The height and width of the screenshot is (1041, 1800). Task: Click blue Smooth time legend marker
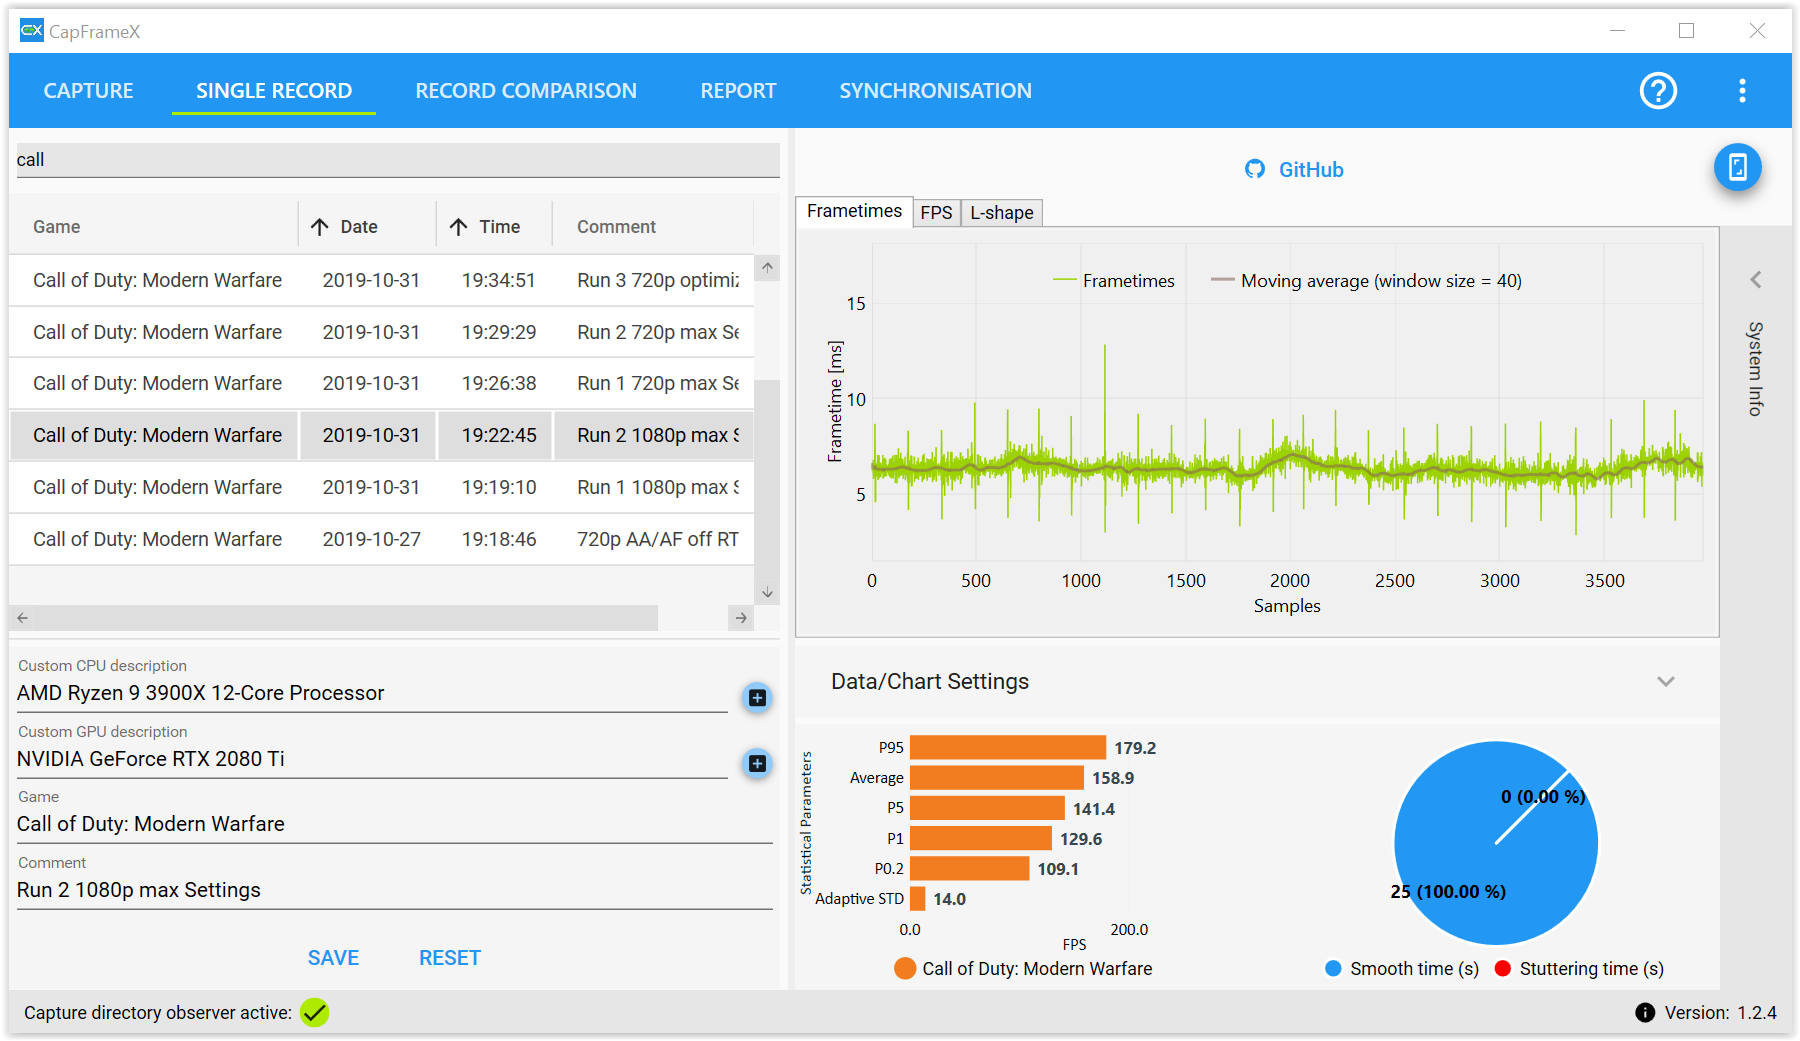click(x=1333, y=969)
